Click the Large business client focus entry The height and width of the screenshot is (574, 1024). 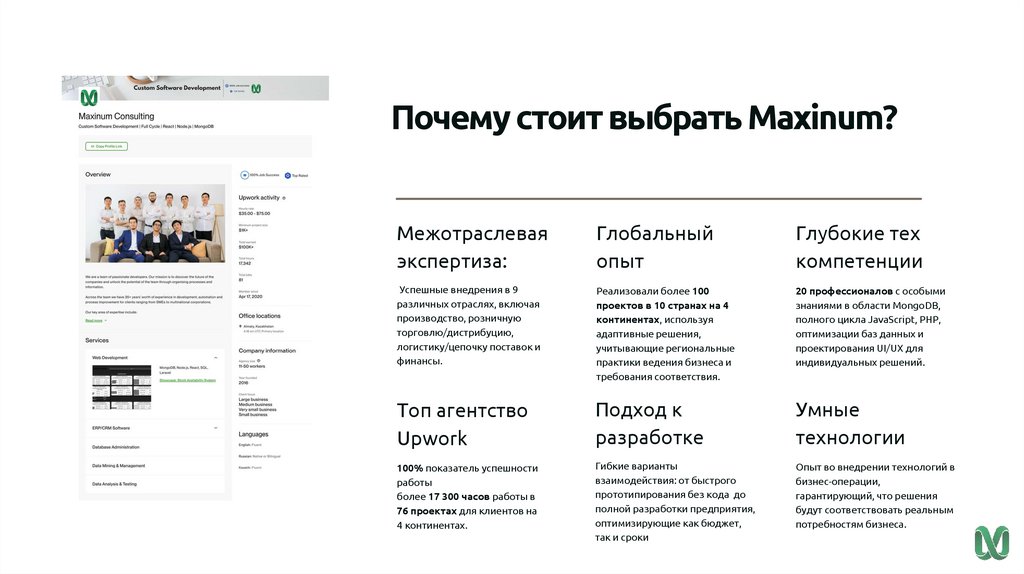[x=253, y=400]
